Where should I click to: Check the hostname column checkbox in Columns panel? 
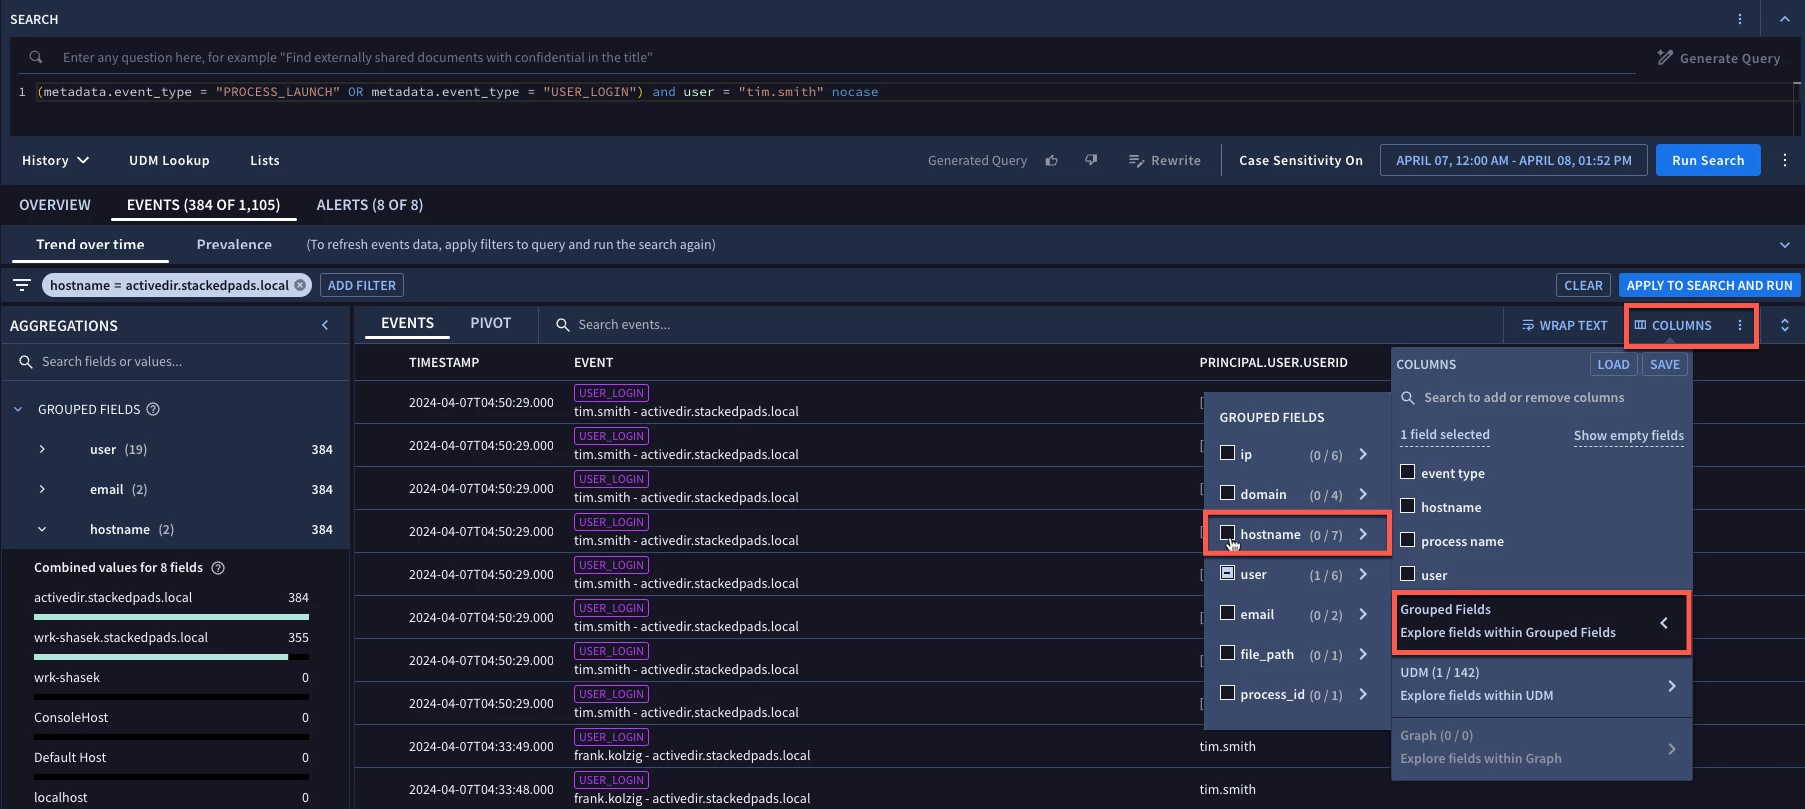click(x=1408, y=506)
